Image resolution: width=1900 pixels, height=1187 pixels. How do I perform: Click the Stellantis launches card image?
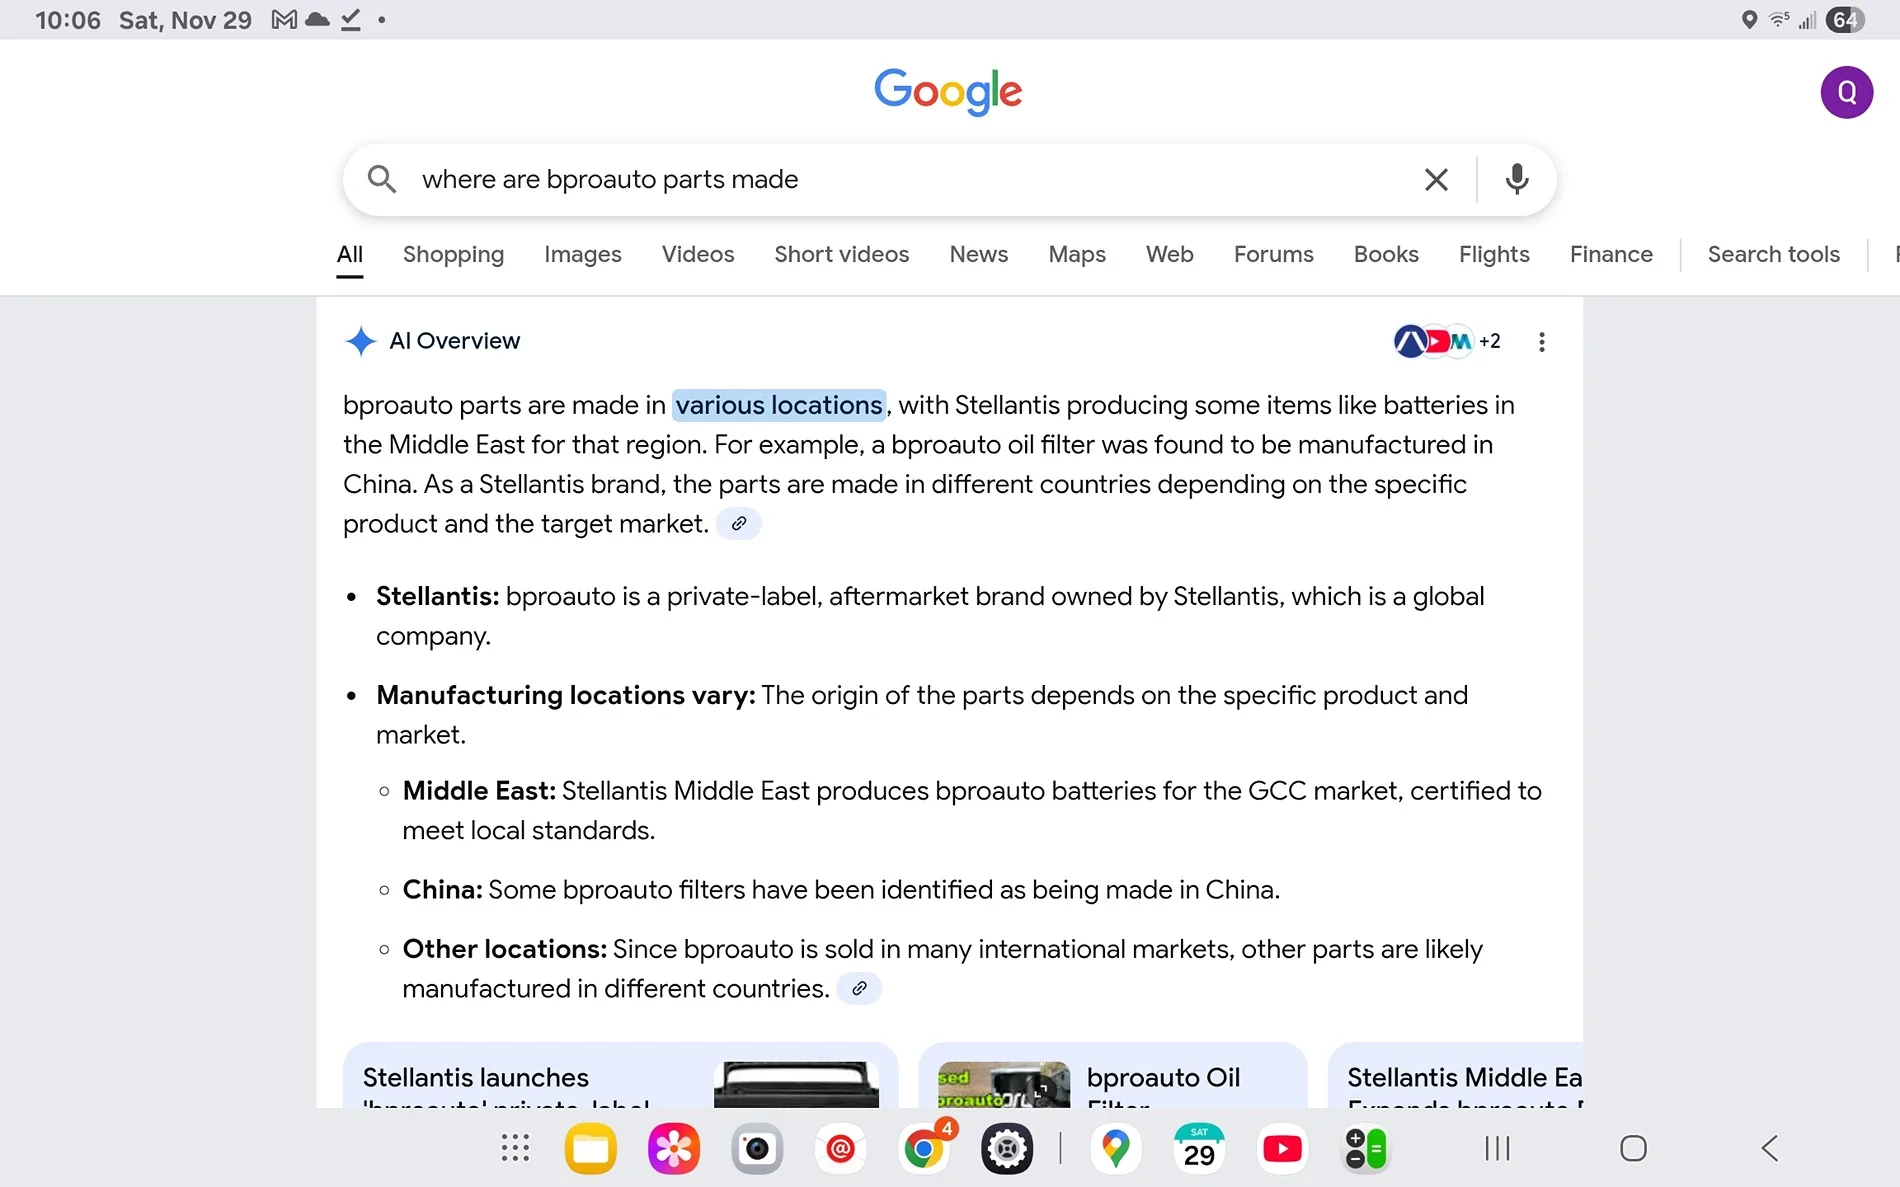click(x=796, y=1085)
